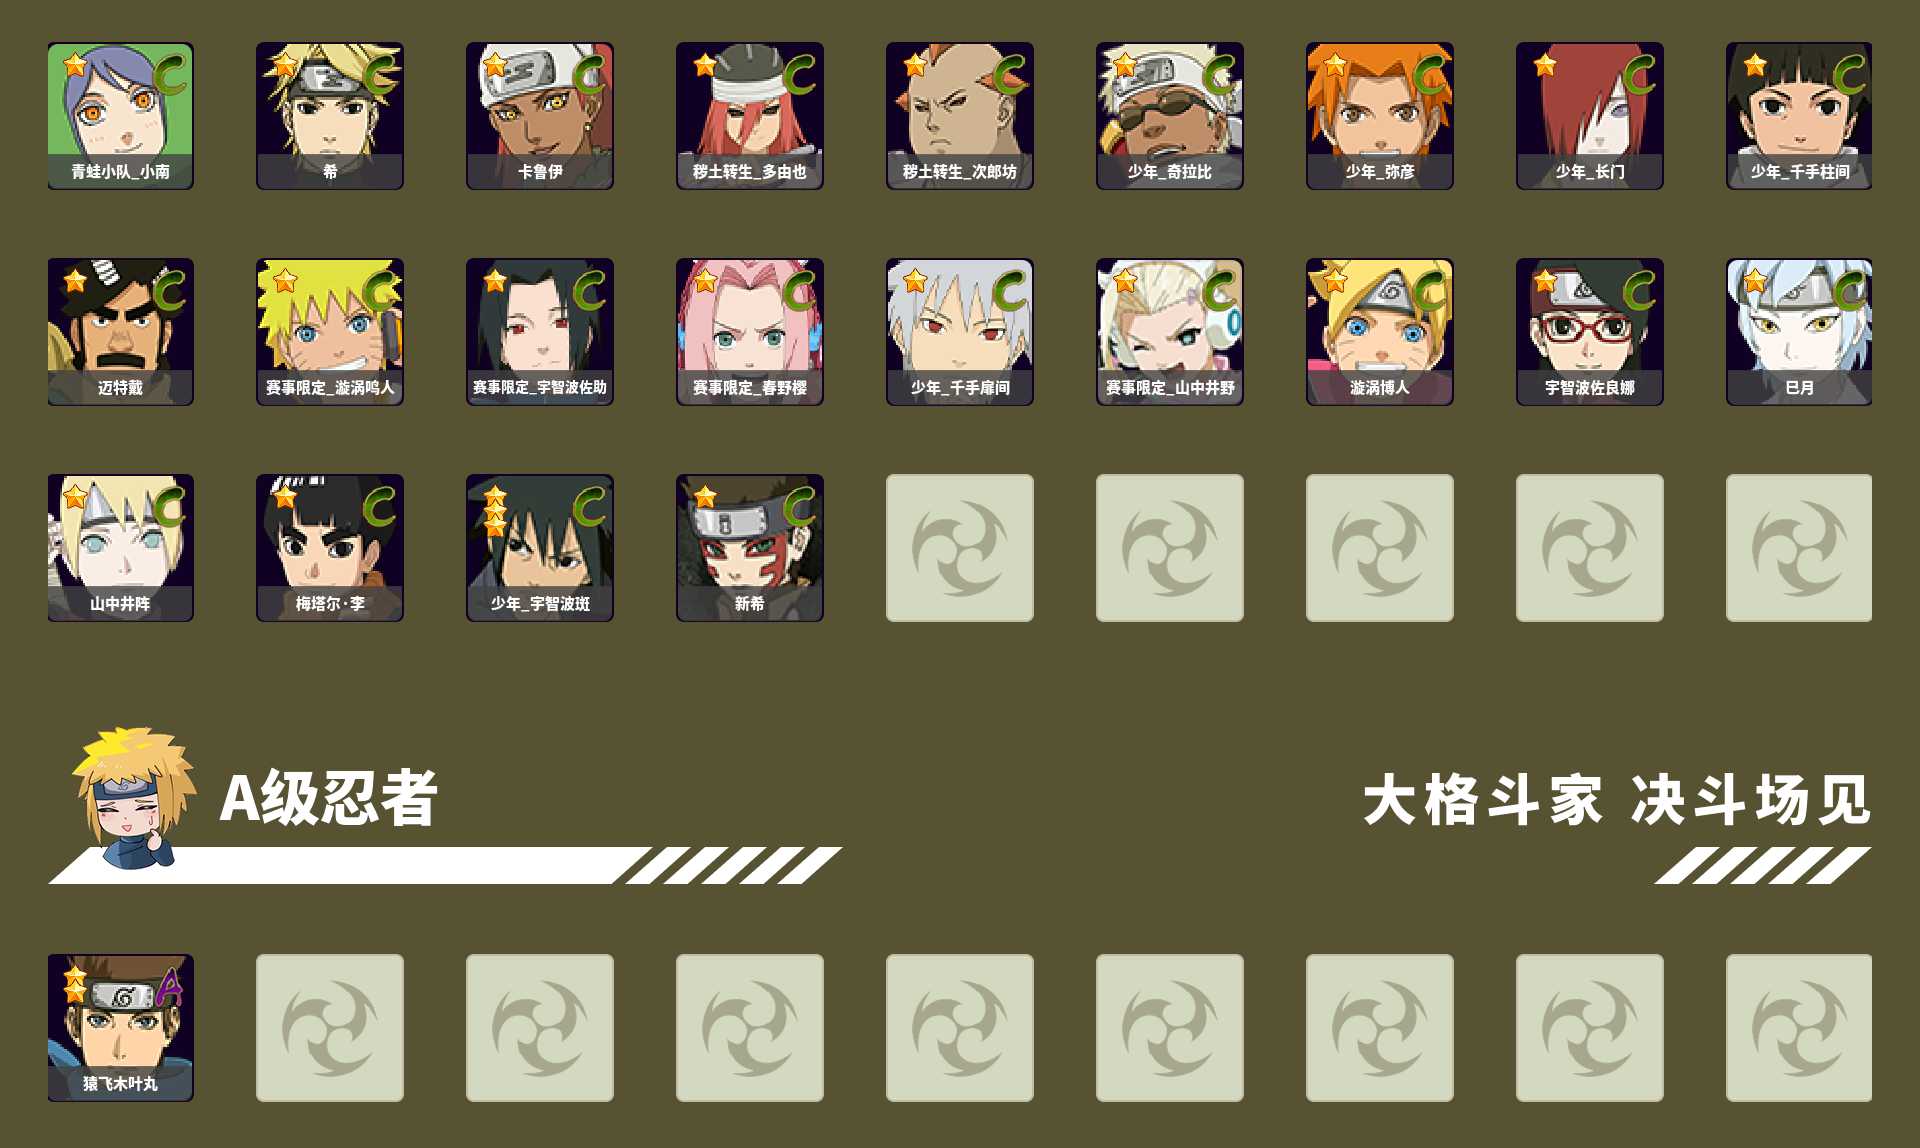The image size is (1920, 1148).
Task: Choose the 漩涡博人 character portrait
Action: (1380, 332)
